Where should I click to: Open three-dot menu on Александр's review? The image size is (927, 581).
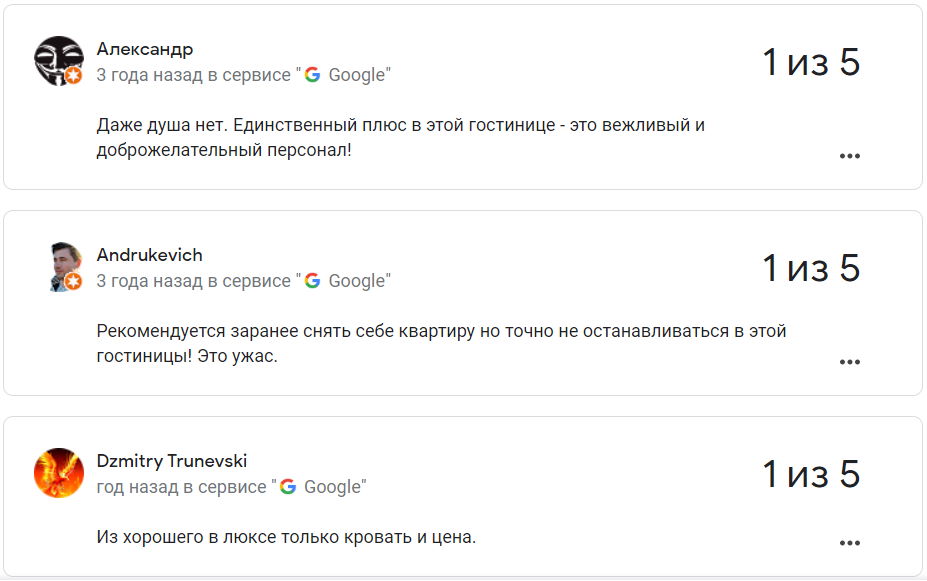(850, 156)
